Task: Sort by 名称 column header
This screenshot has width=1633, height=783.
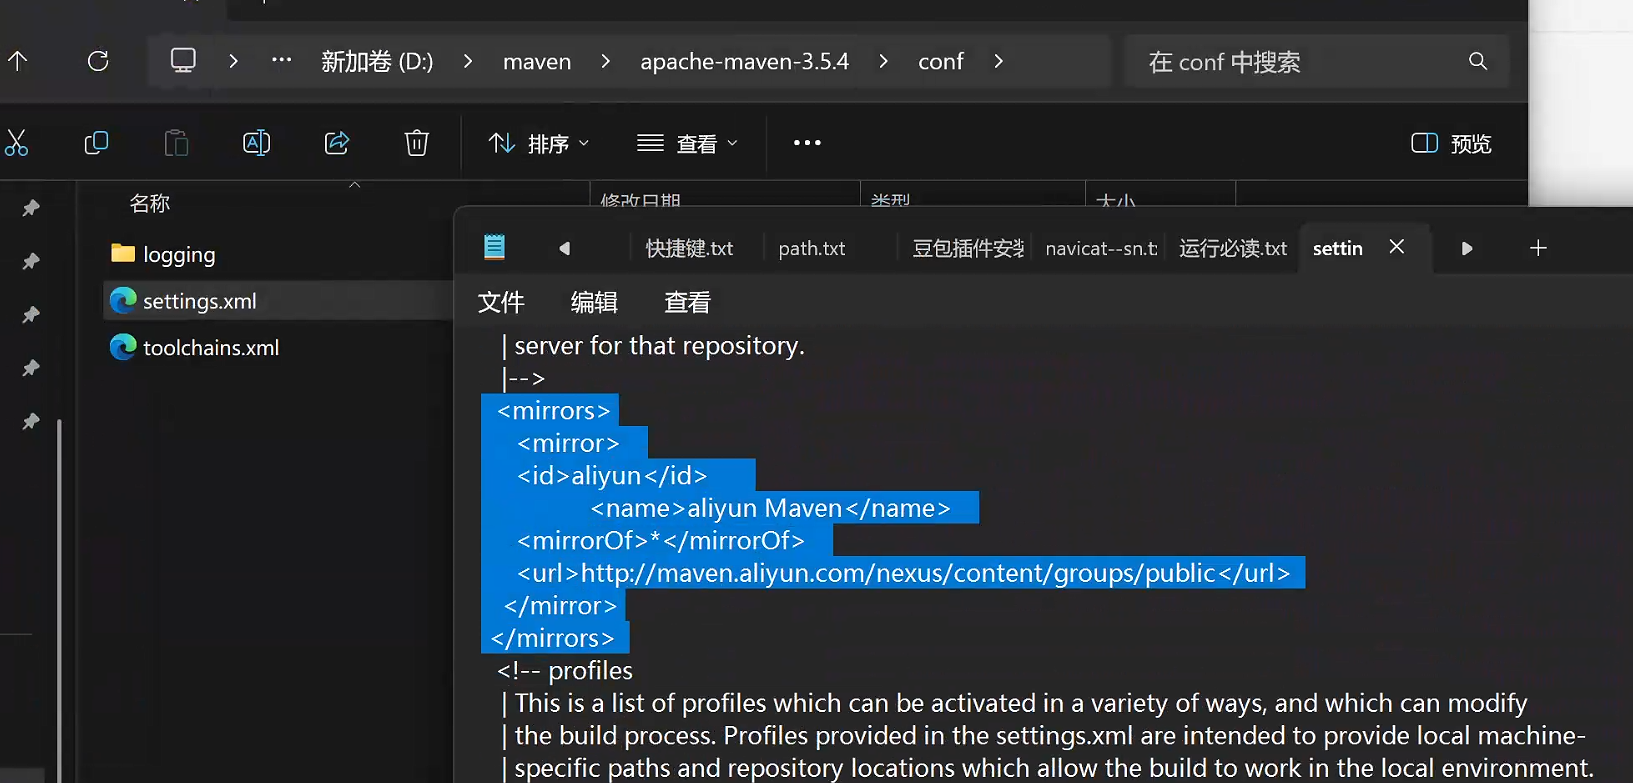Action: [x=150, y=203]
